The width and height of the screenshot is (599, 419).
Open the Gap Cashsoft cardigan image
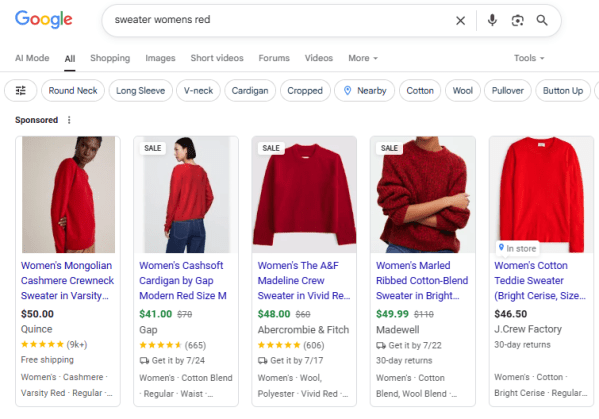pos(186,194)
